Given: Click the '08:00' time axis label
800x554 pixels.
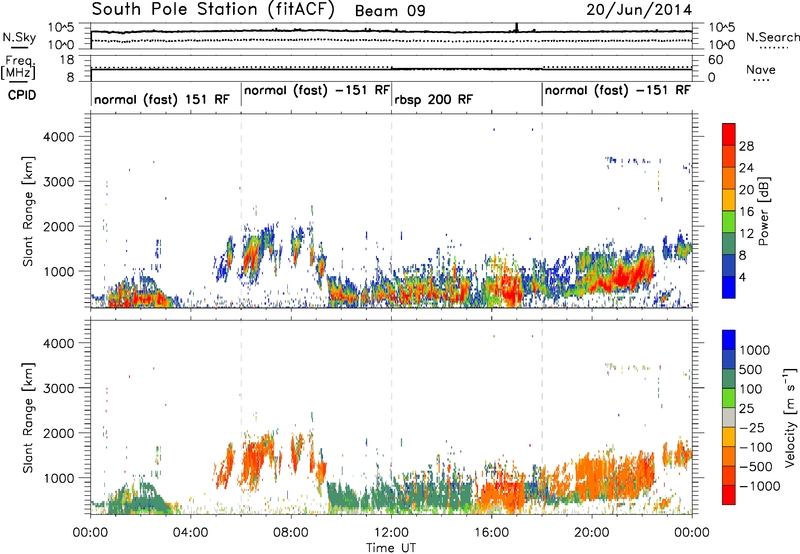Looking at the screenshot, I should (x=291, y=533).
